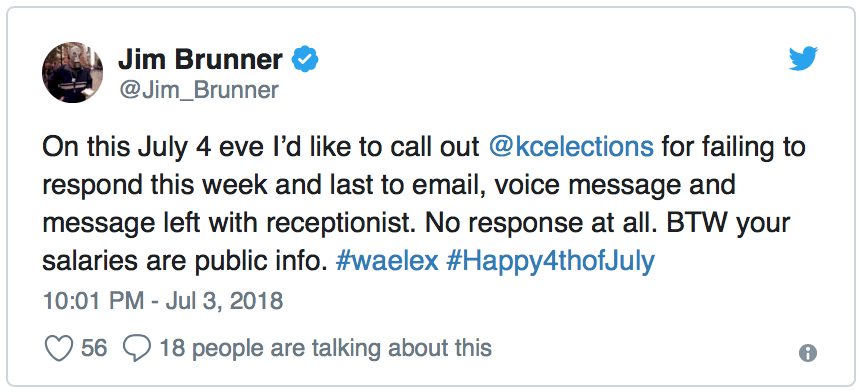Open Jim Brunner's profile avatar

pos(72,72)
